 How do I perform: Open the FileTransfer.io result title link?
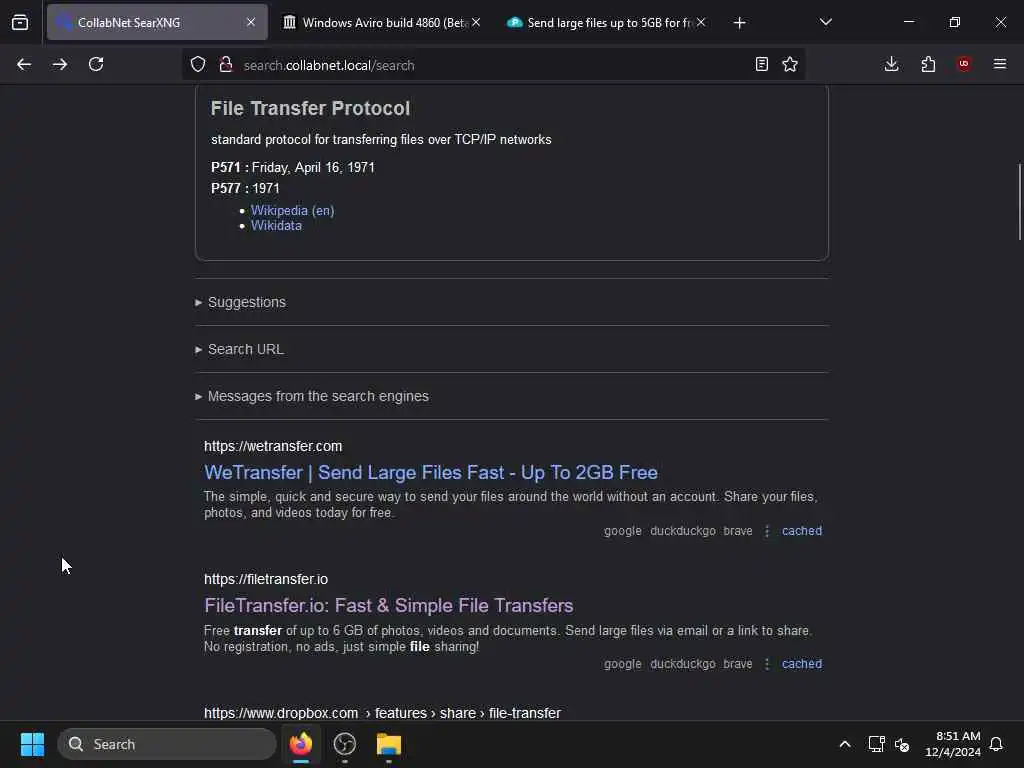(x=389, y=605)
